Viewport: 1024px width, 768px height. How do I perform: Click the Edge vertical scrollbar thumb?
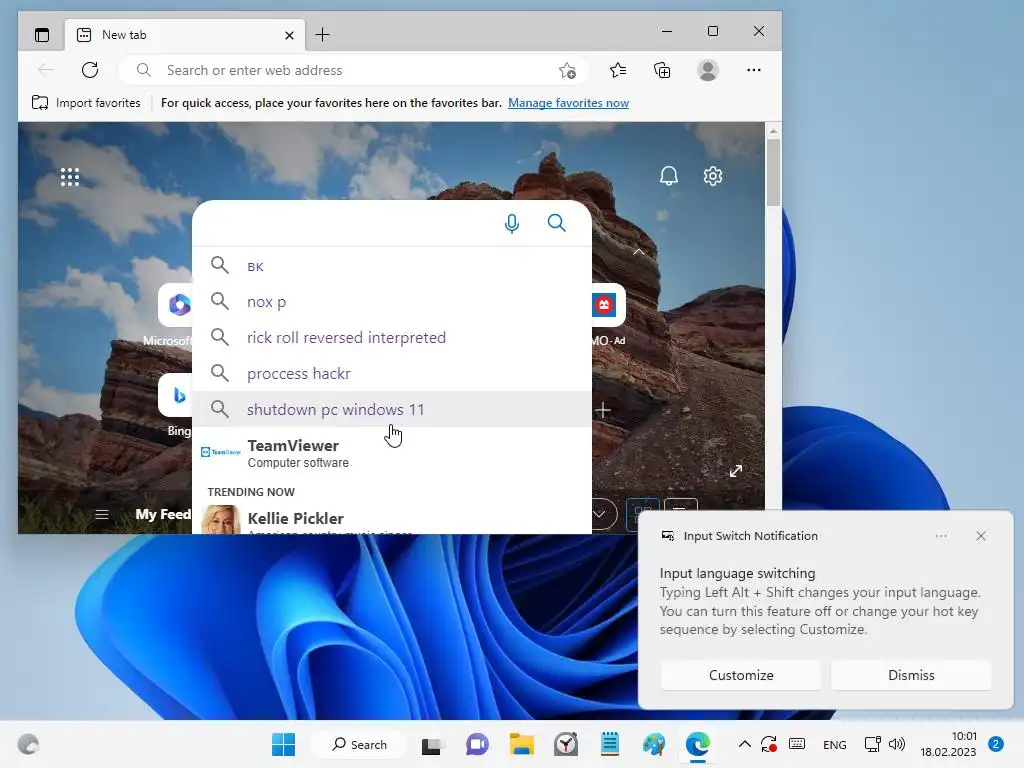[773, 173]
